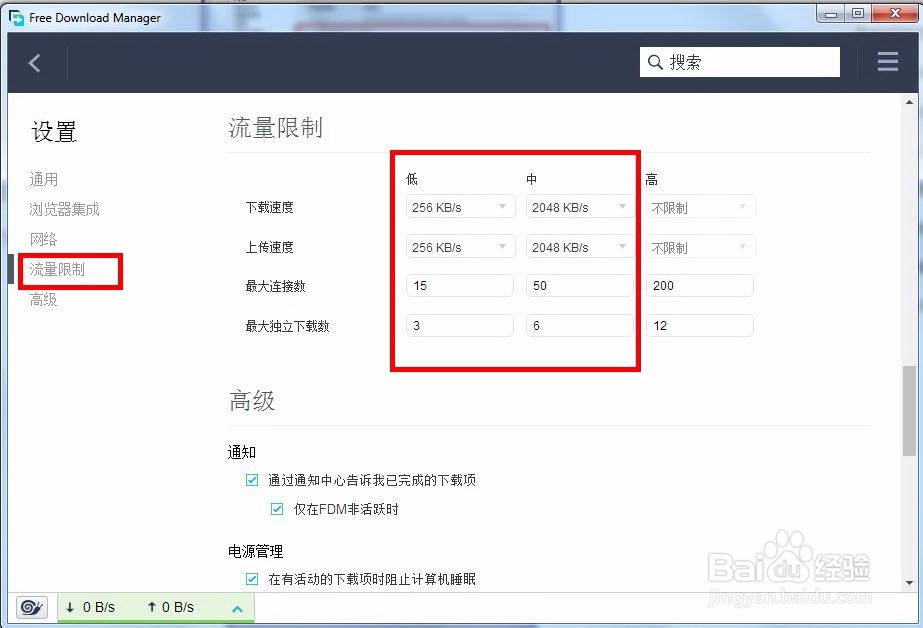Open the 通用 settings page
The height and width of the screenshot is (628, 923).
point(44,179)
